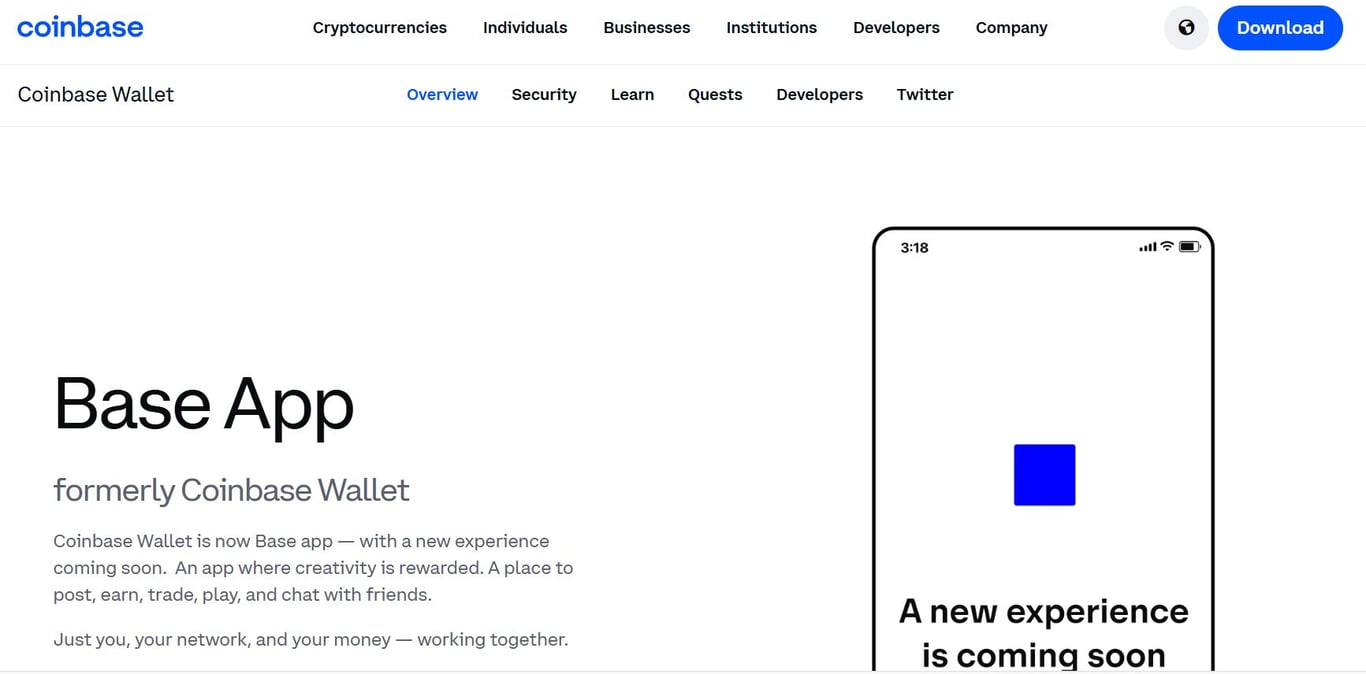Click the Coinbase Wallet heading link
The width and height of the screenshot is (1366, 674).
(x=95, y=94)
